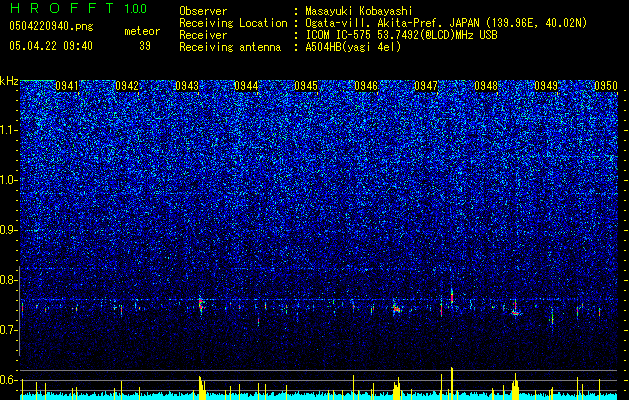629x400 pixels.
Task: Click the strong meteor echo after 0947
Action: point(452,297)
